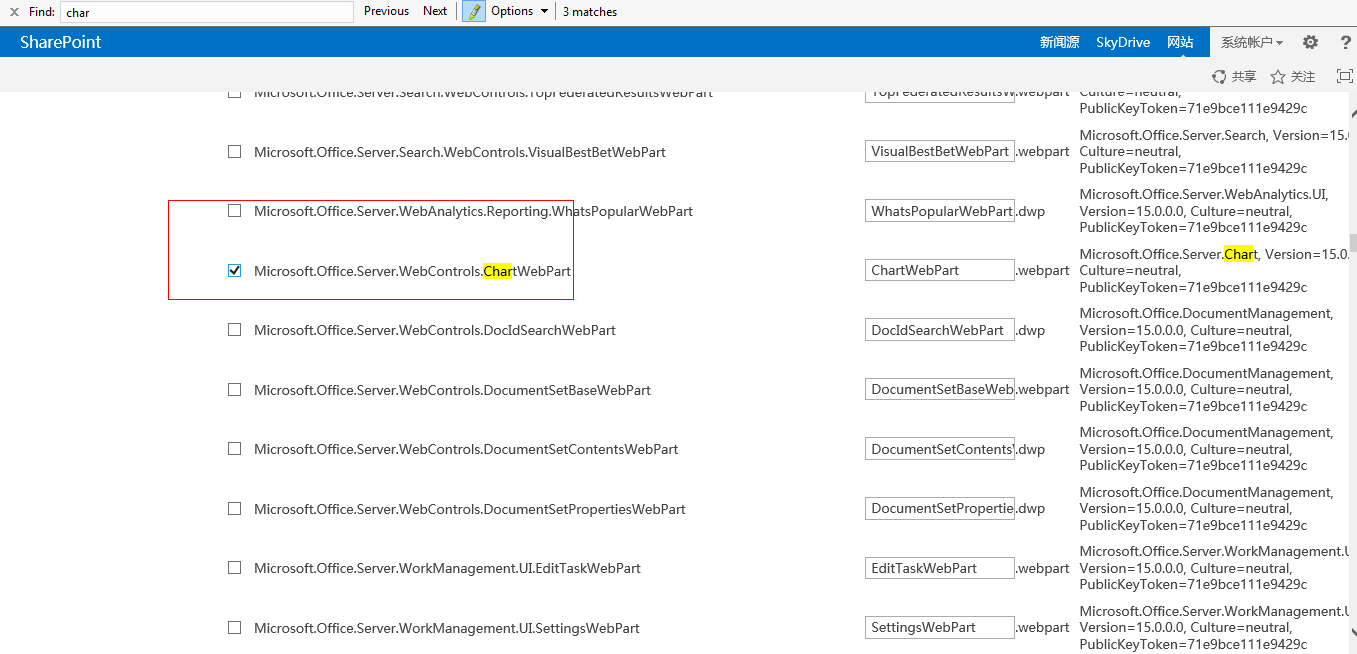1357x654 pixels.
Task: Click the focus on content icon
Action: (x=1344, y=77)
